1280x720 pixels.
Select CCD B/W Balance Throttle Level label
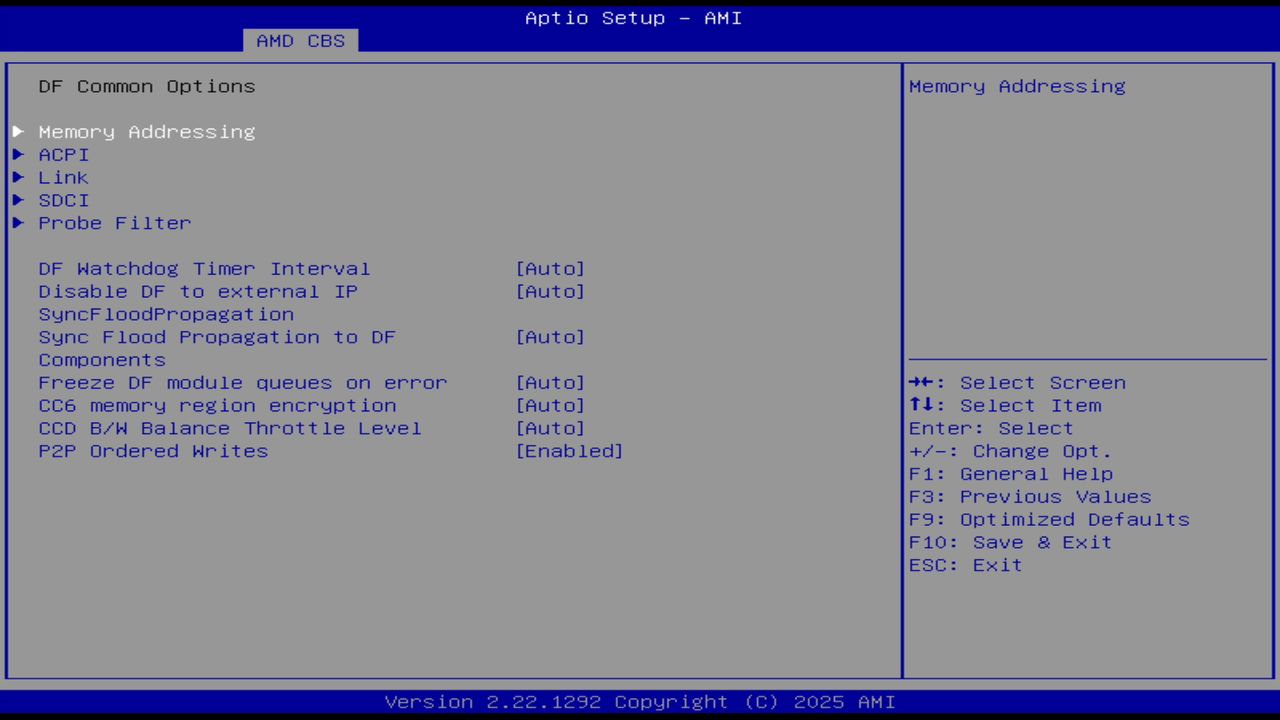230,429
